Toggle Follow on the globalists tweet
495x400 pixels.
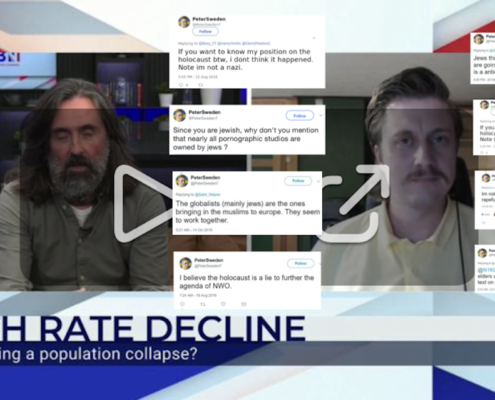pyautogui.click(x=298, y=181)
